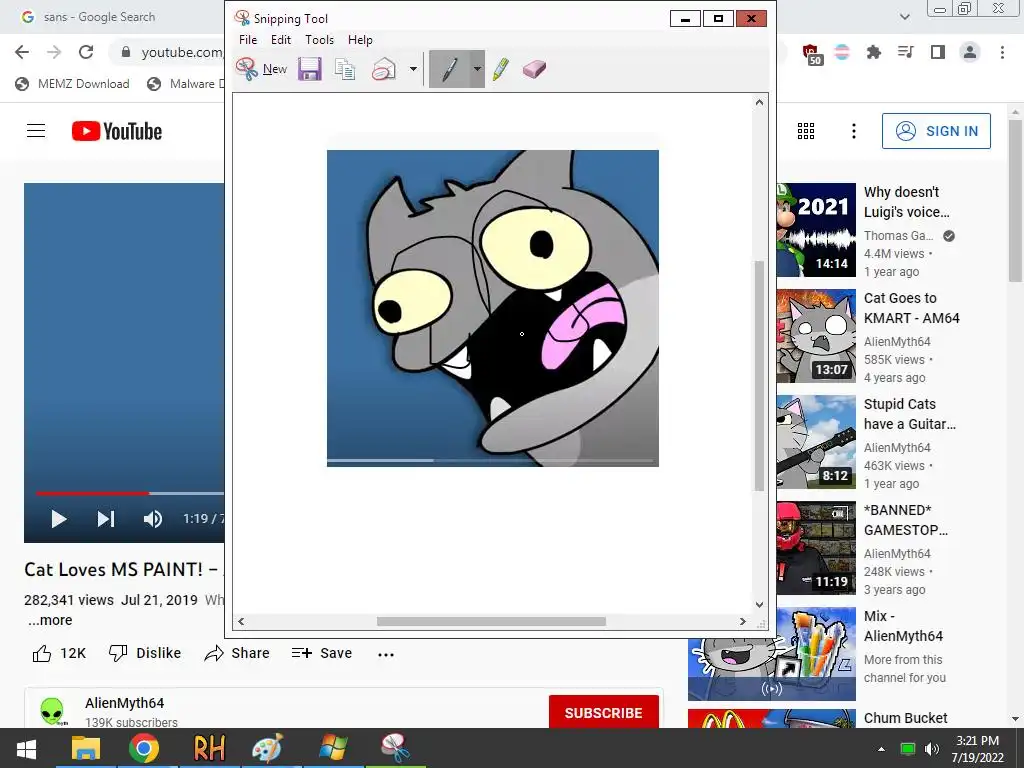Click the snip's scroll down arrow
The height and width of the screenshot is (768, 1024).
pyautogui.click(x=759, y=605)
